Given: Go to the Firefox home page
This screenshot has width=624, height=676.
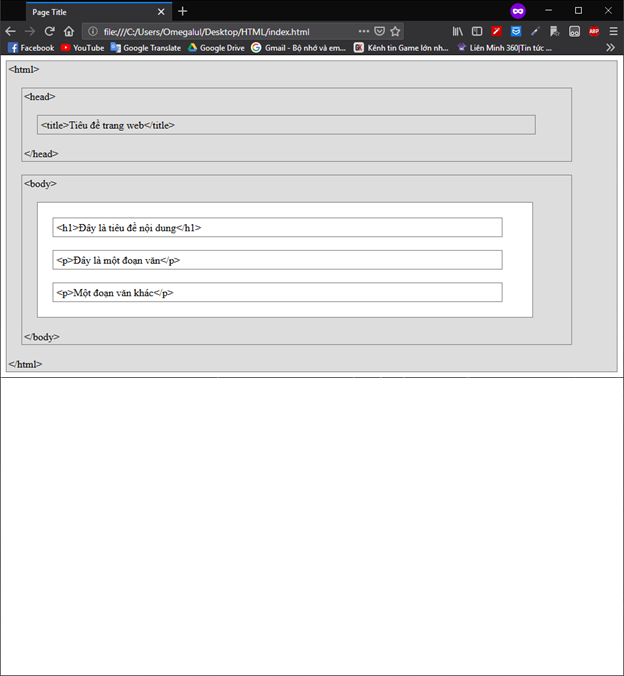Looking at the screenshot, I should point(68,31).
